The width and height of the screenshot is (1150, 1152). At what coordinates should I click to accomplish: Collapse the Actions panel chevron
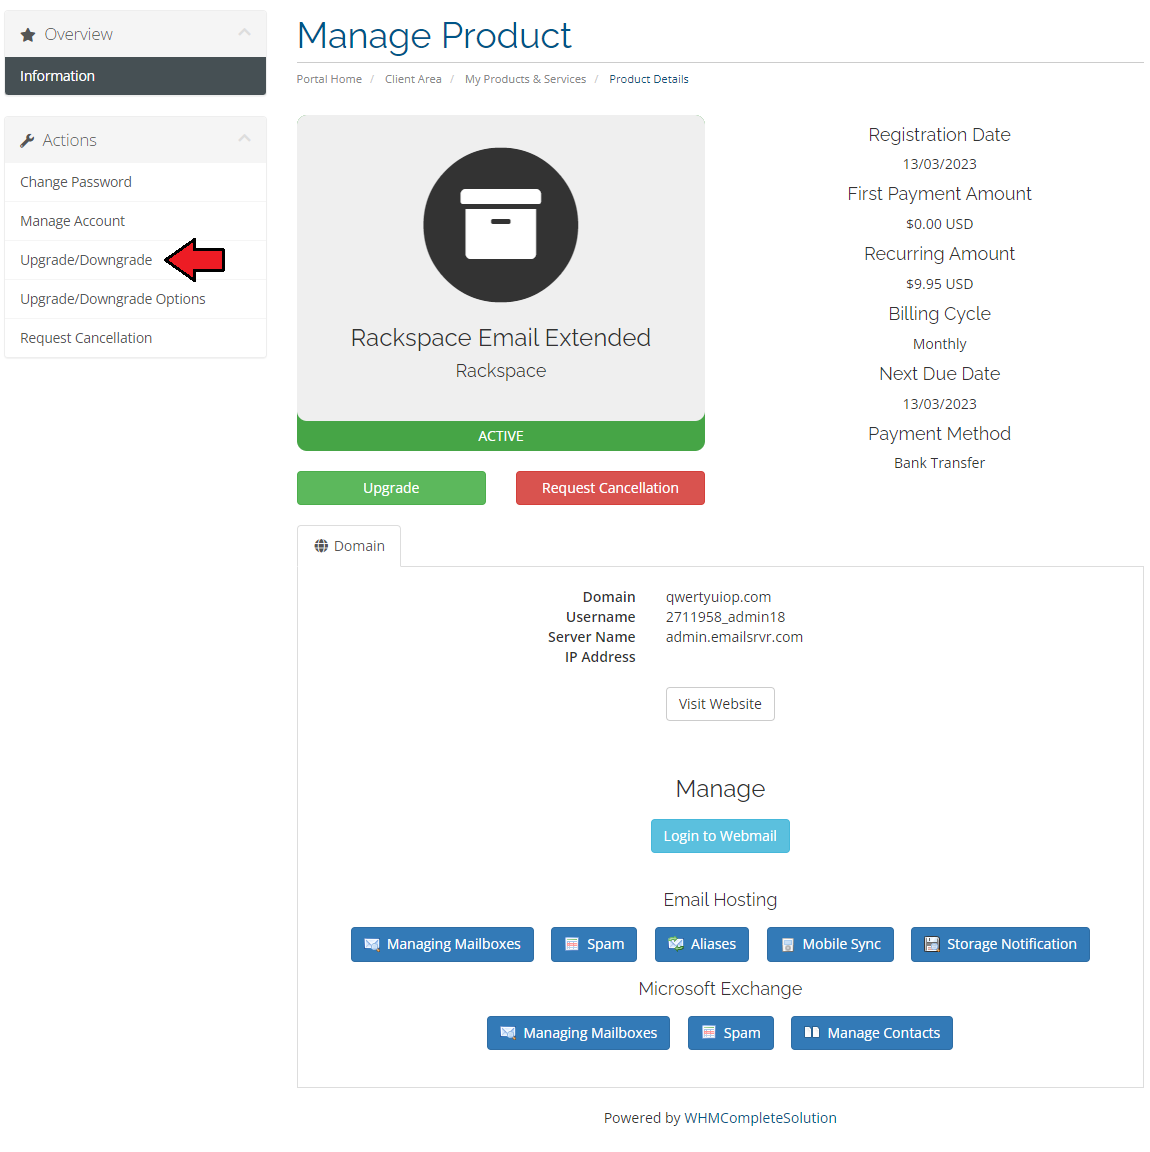pos(245,138)
